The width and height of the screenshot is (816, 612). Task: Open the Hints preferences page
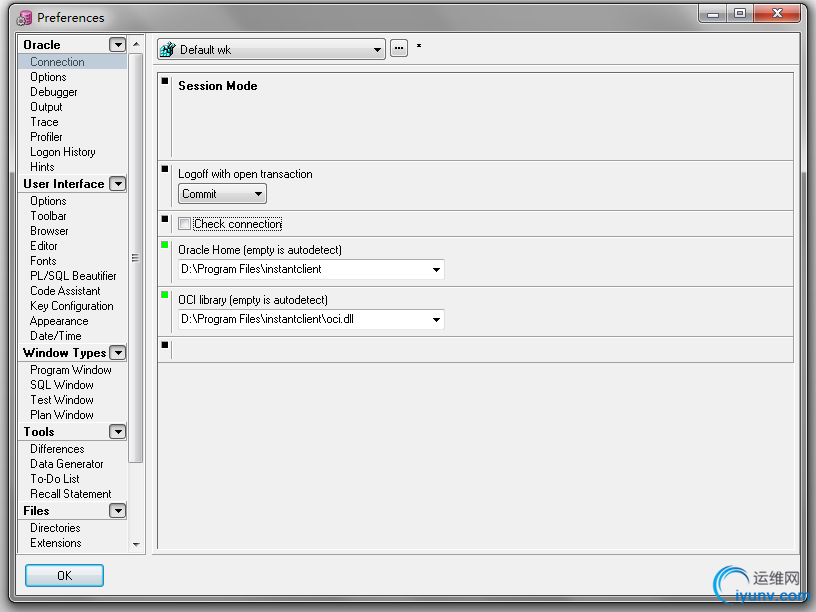click(x=42, y=167)
